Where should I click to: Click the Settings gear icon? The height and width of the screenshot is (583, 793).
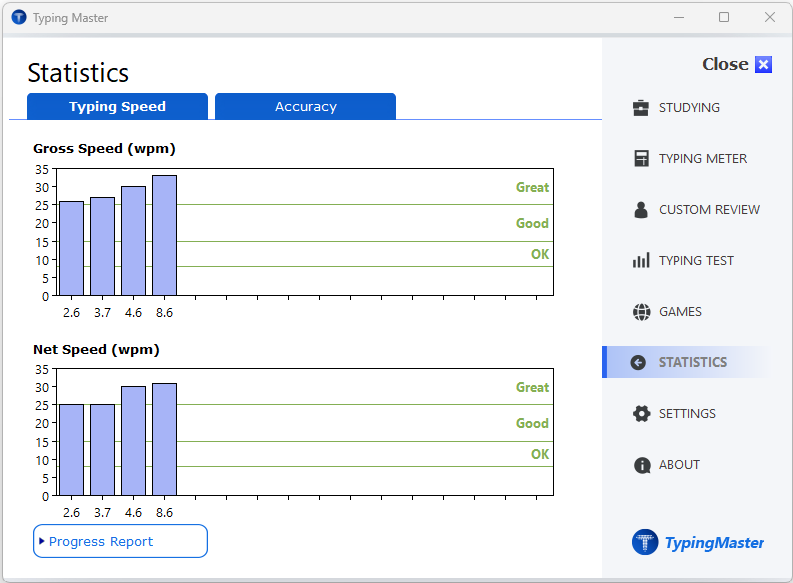point(641,414)
